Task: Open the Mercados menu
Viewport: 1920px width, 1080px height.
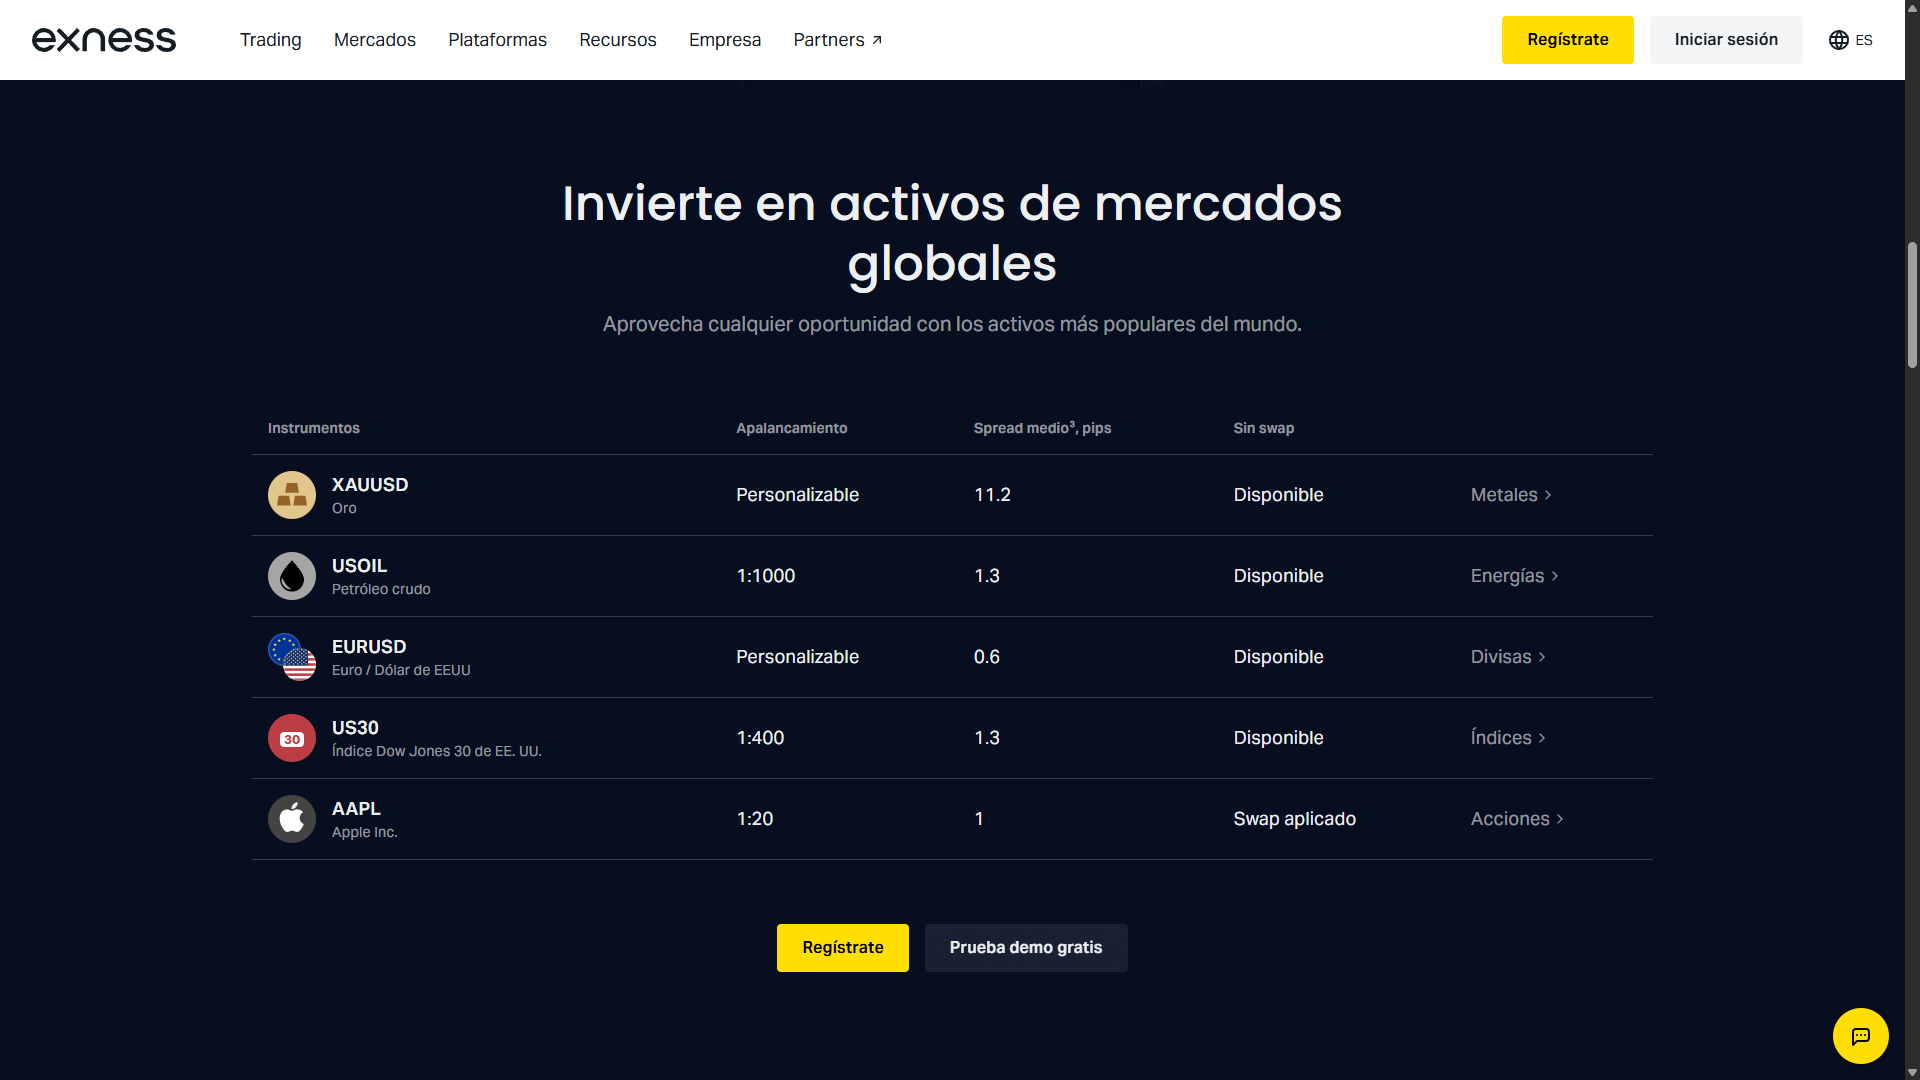Action: point(375,40)
